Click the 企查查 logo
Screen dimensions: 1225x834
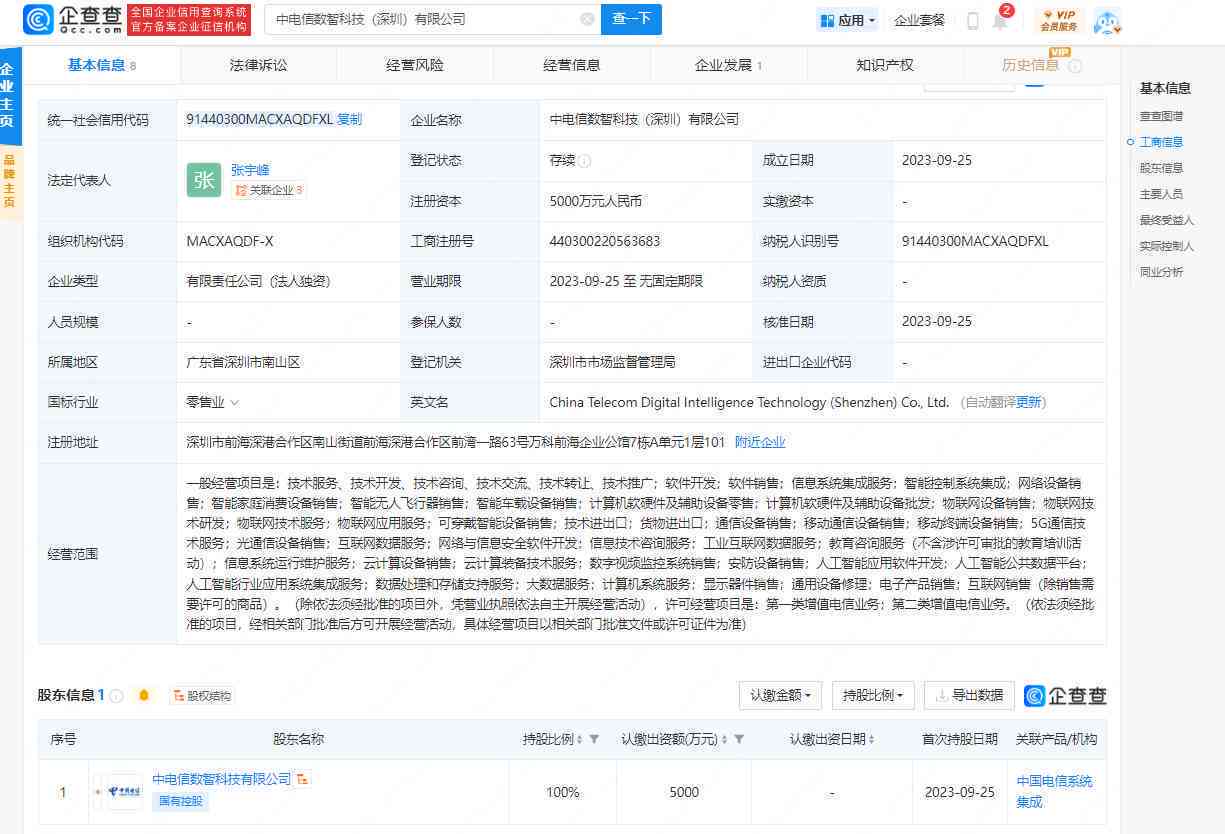[x=73, y=18]
